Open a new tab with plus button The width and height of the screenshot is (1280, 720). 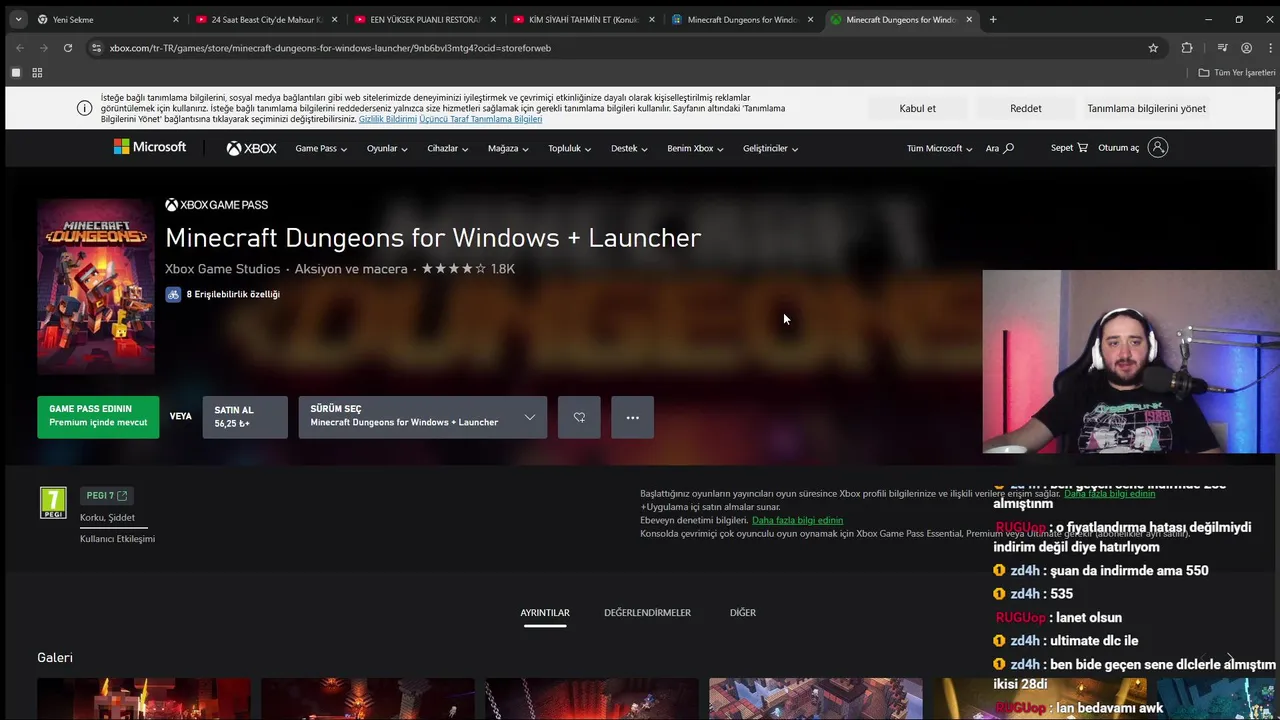click(x=993, y=19)
